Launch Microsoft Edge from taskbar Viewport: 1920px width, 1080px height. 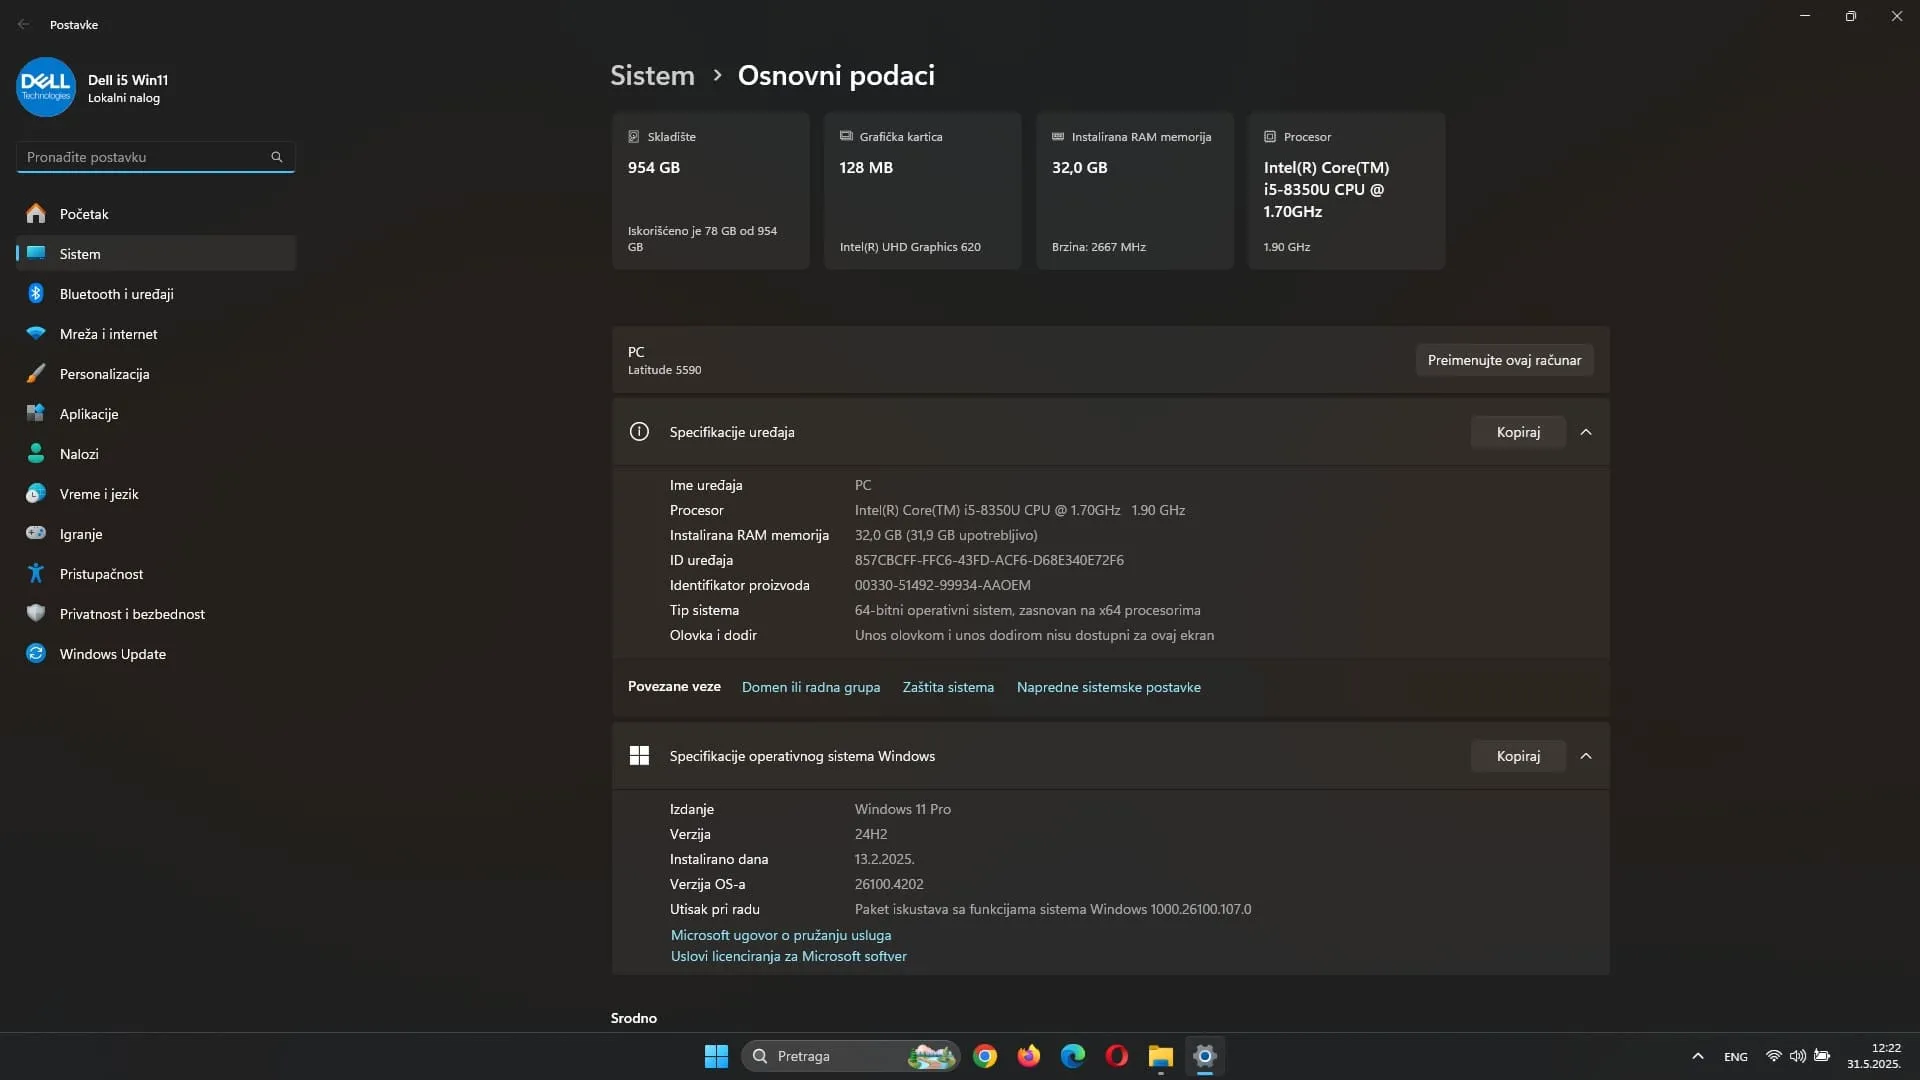pos(1073,1056)
